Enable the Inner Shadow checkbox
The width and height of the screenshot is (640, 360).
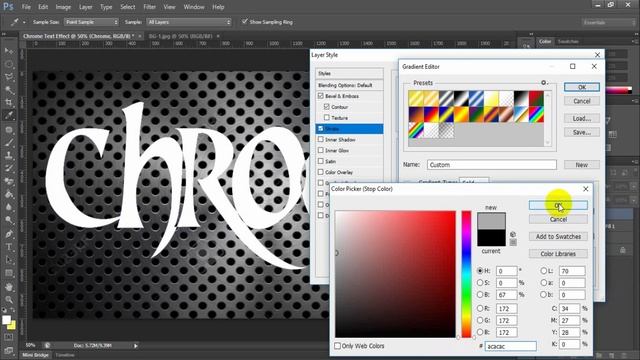pyautogui.click(x=320, y=140)
